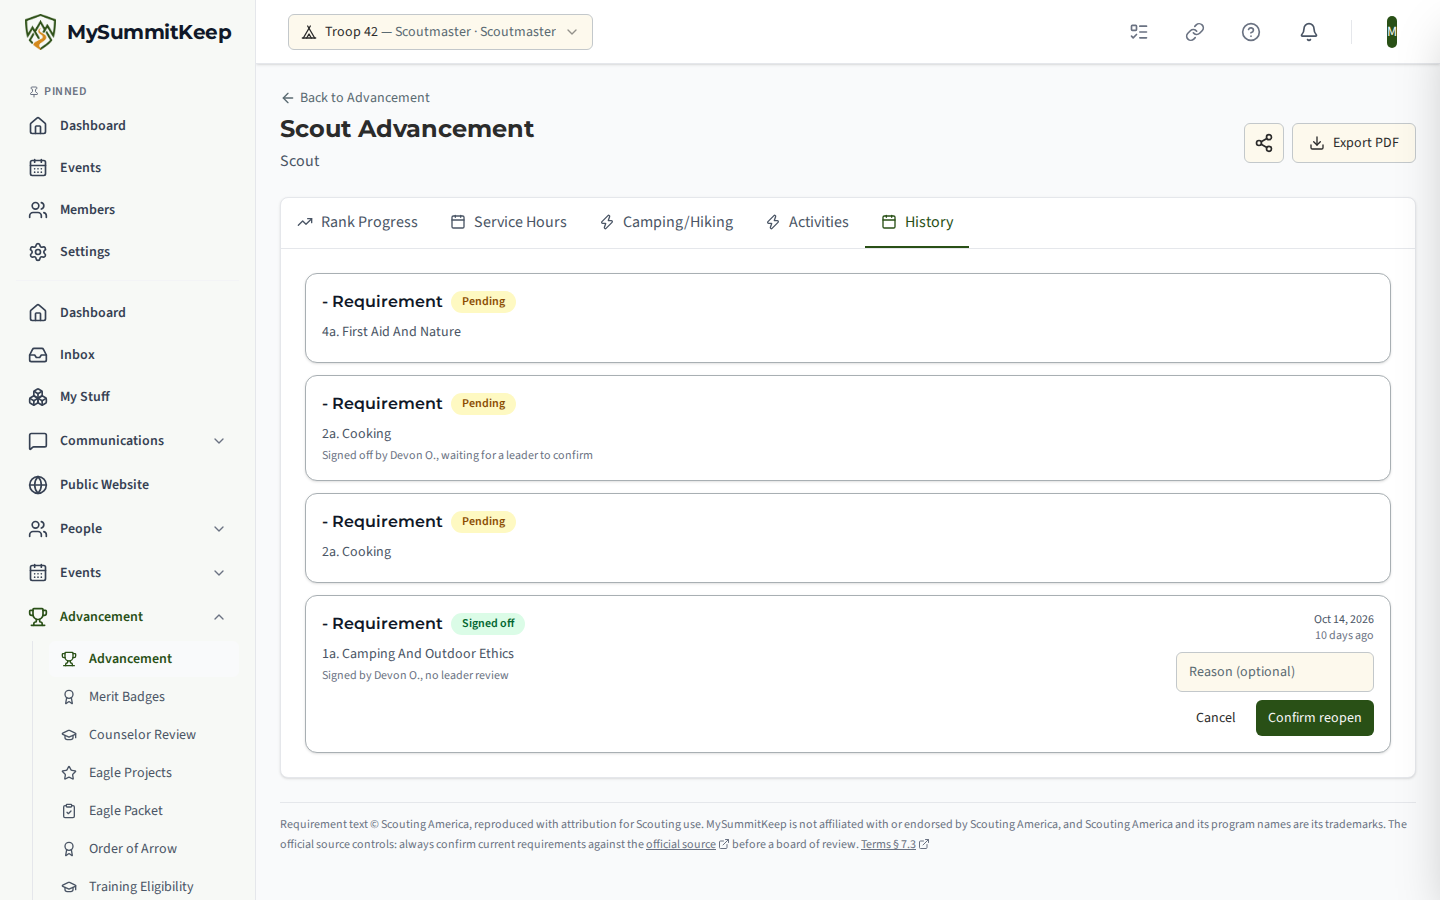Viewport: 1440px width, 900px height.
Task: Expand the People section
Action: [x=128, y=529]
